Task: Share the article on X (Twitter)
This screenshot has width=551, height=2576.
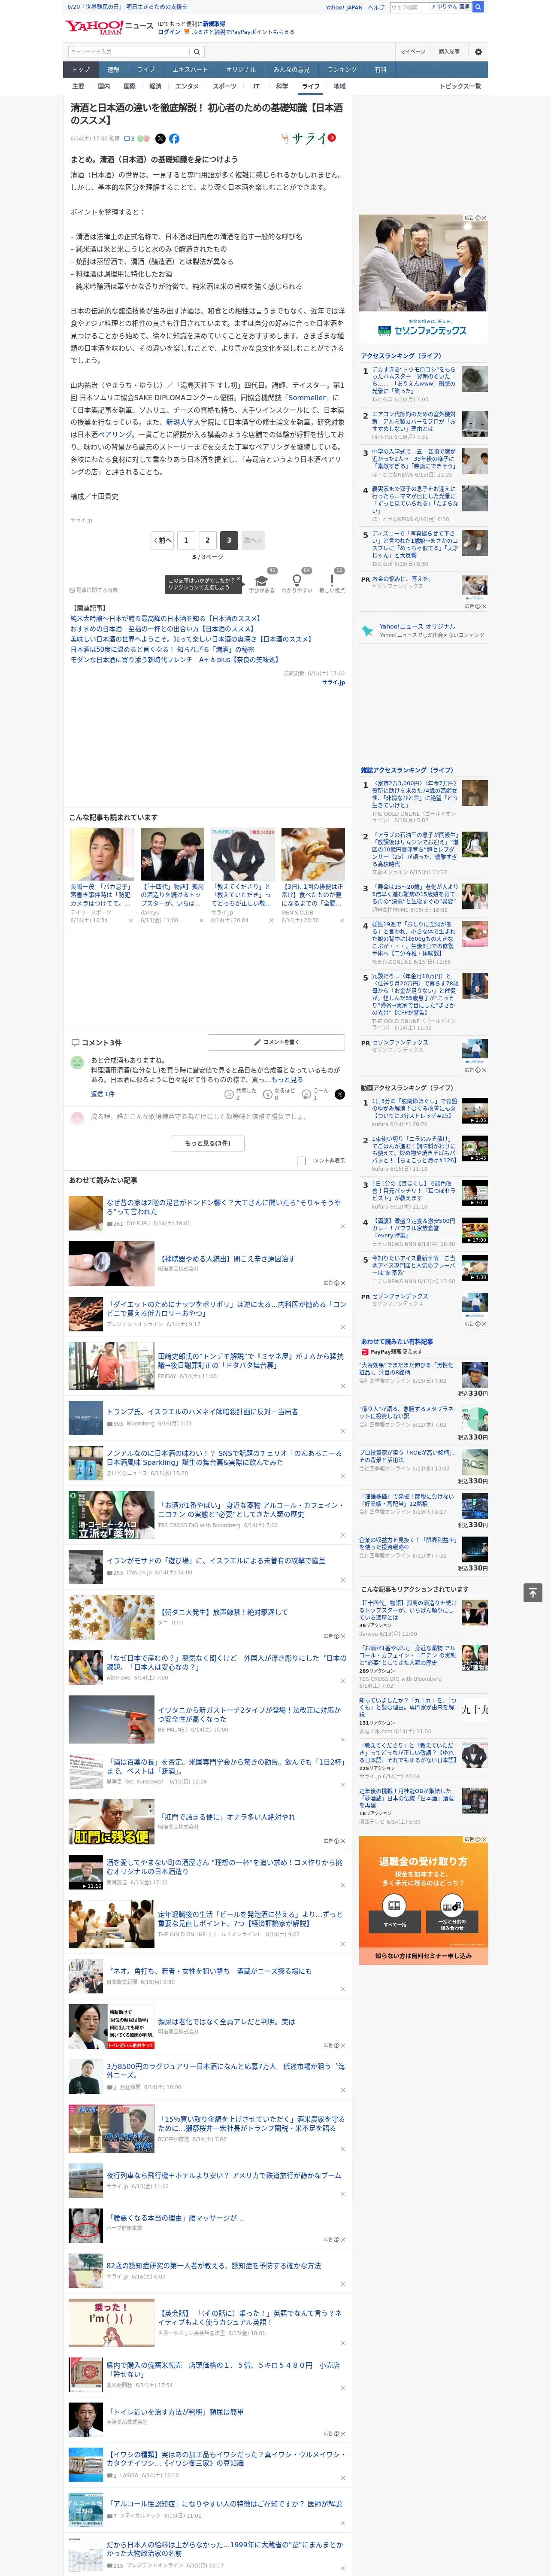Action: (160, 139)
